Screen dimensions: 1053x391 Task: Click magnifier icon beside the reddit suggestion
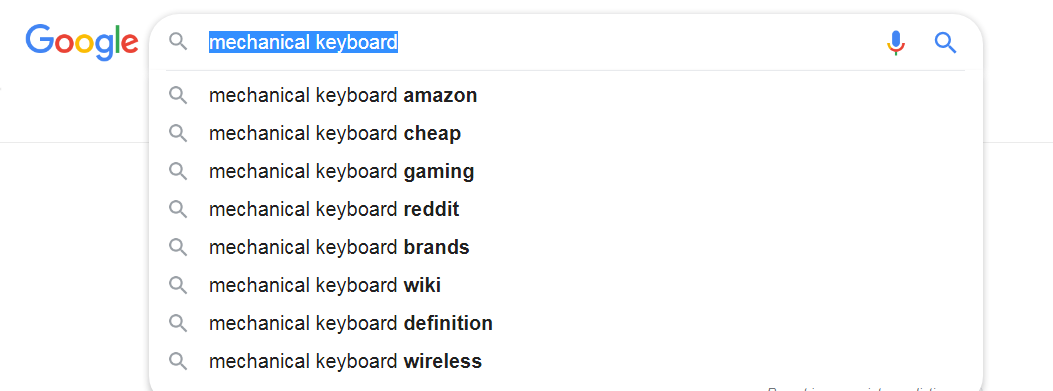178,210
